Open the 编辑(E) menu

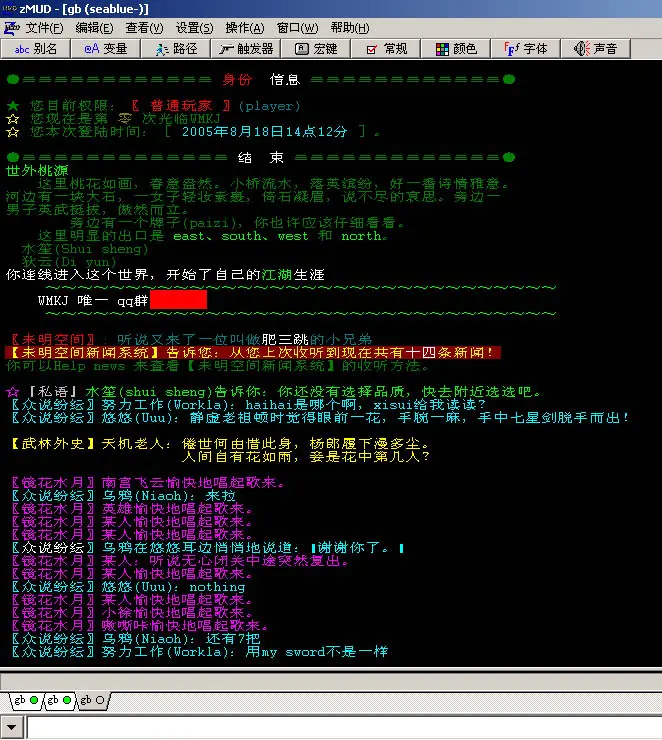[94, 28]
